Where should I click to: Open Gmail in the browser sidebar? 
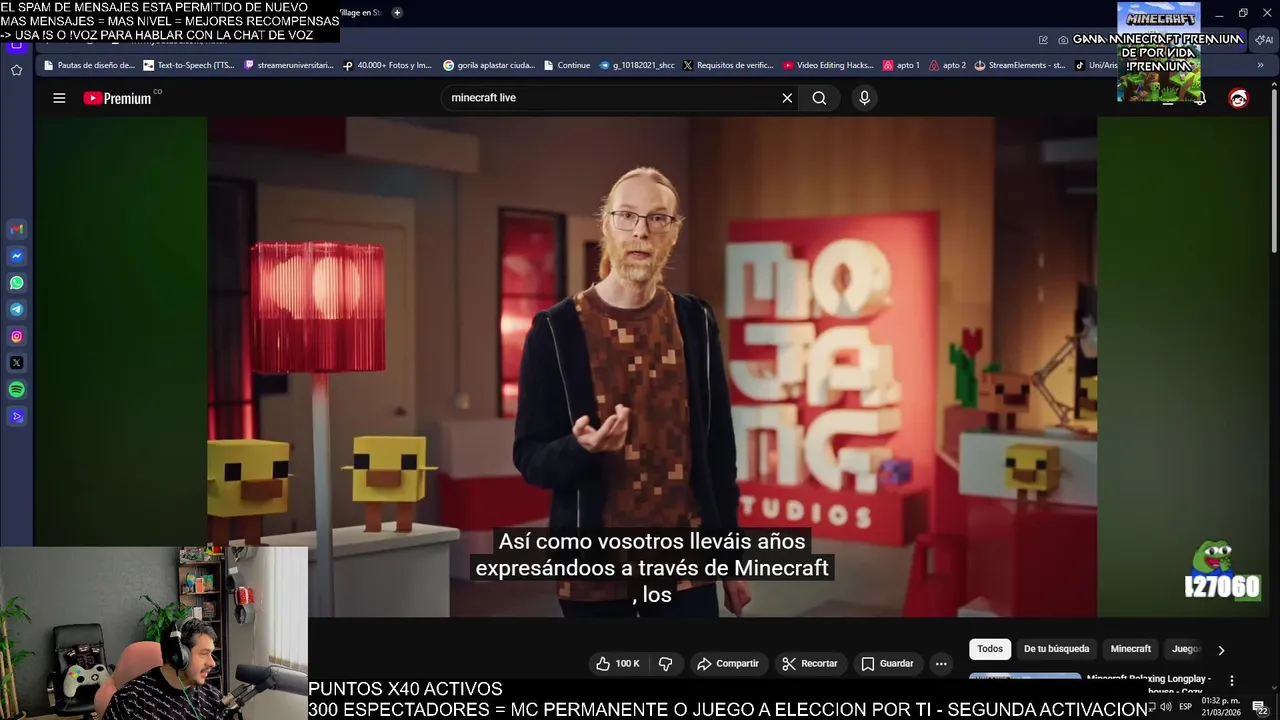[x=17, y=229]
